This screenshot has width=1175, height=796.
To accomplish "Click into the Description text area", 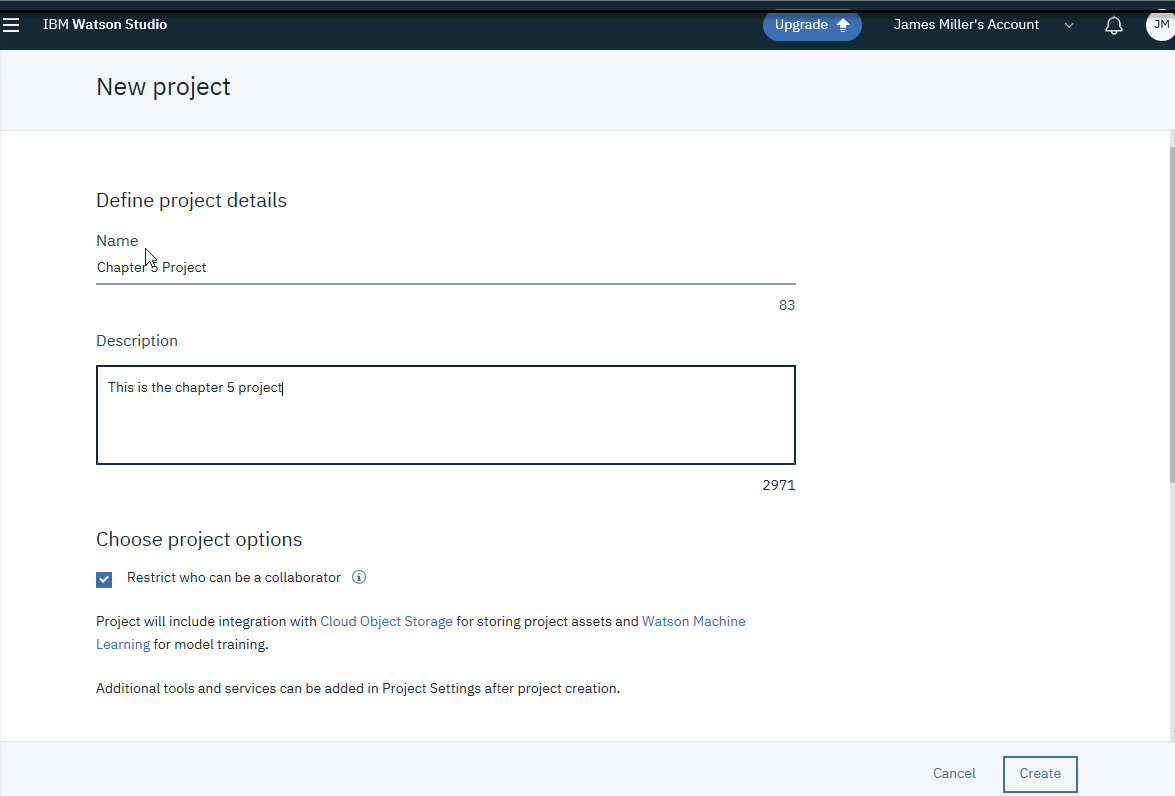I will [x=446, y=414].
